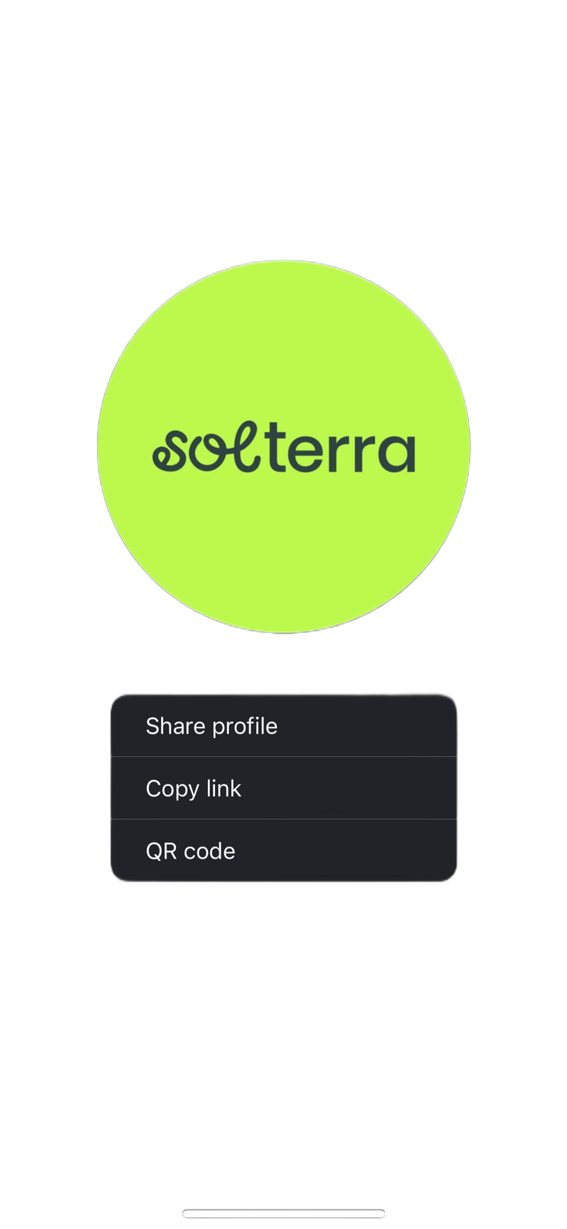This screenshot has height=1229, width=567.
Task: Tap the right side of the QR code row
Action: click(x=400, y=851)
